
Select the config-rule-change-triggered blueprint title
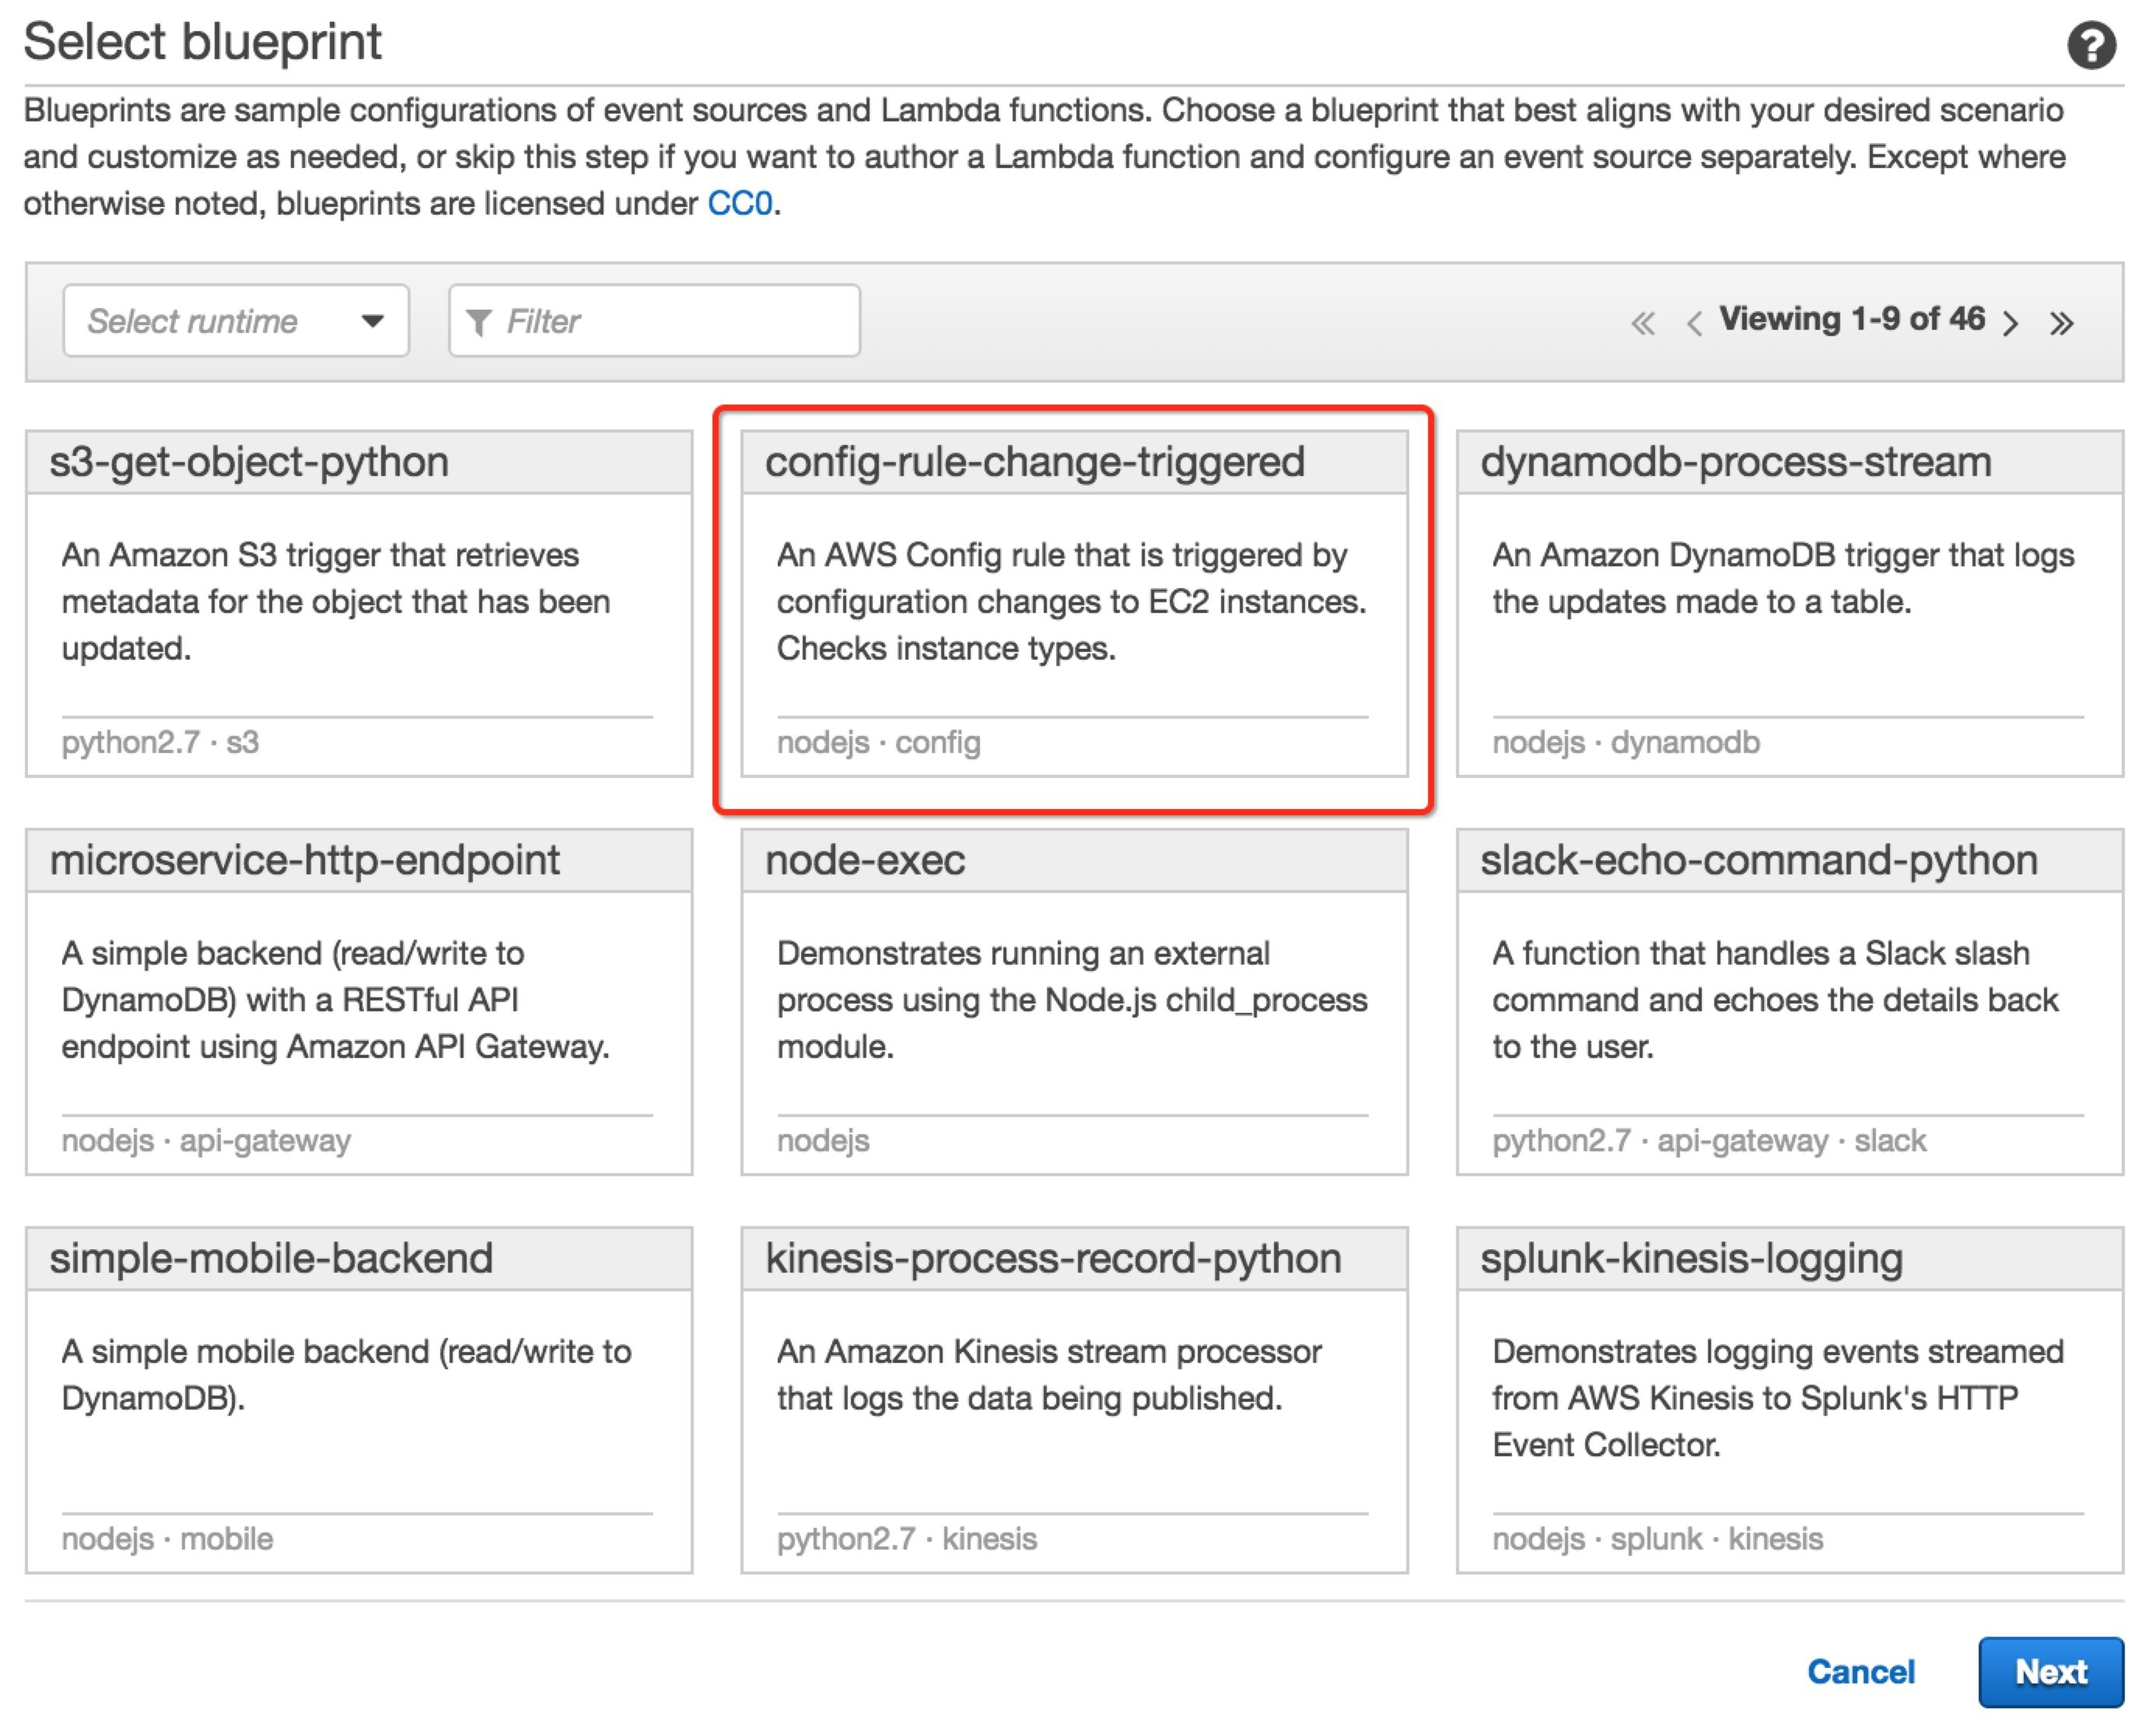pos(1035,463)
